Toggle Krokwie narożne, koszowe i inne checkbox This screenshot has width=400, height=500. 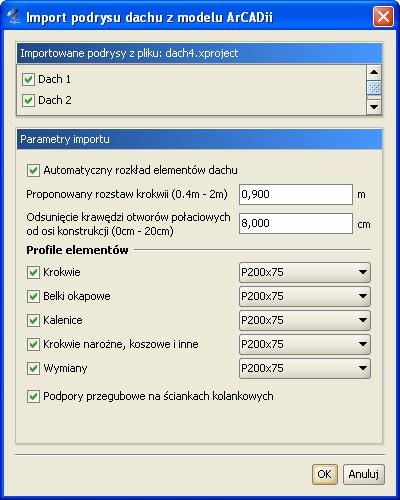tap(33, 344)
